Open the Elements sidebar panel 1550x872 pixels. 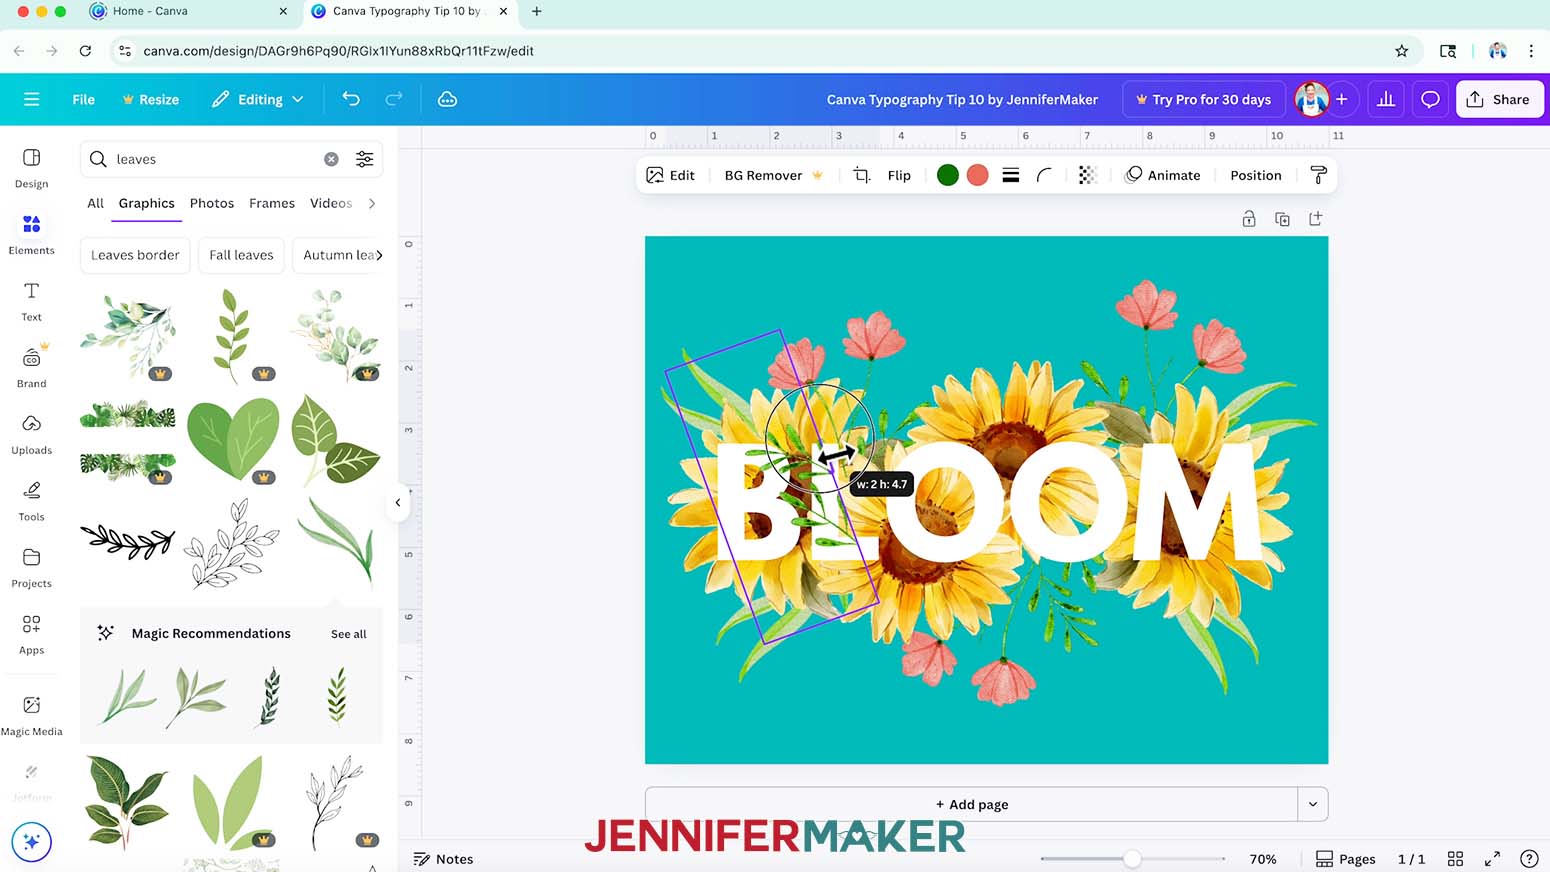tap(31, 235)
